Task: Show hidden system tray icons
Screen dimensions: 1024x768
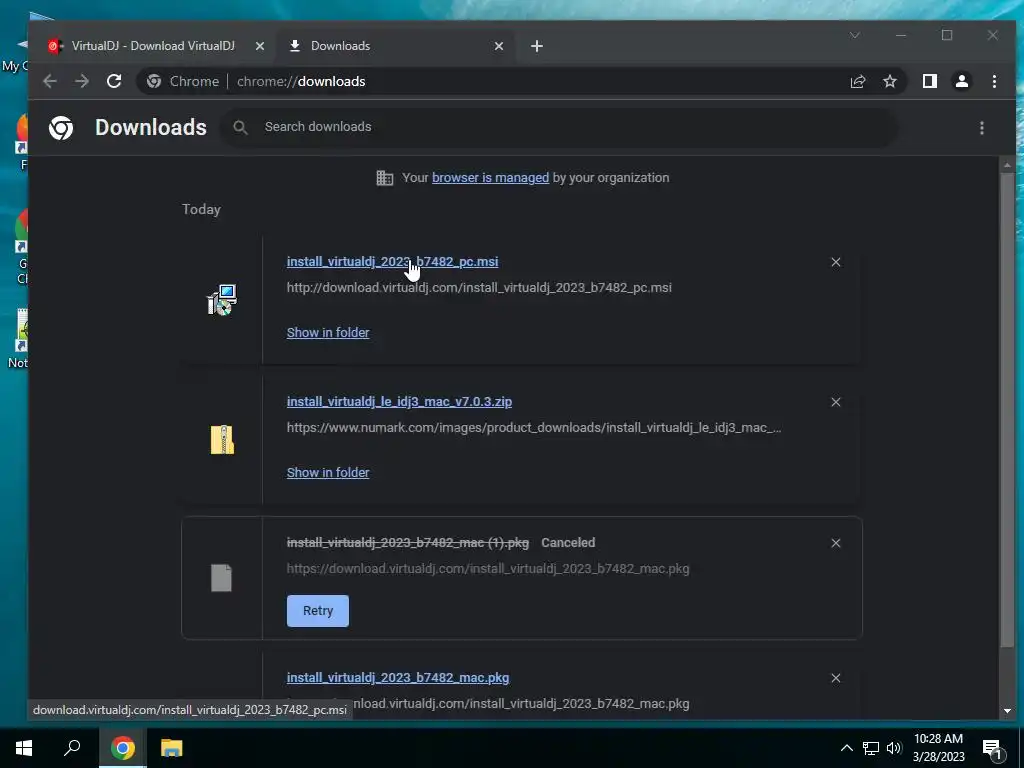Action: [x=846, y=748]
